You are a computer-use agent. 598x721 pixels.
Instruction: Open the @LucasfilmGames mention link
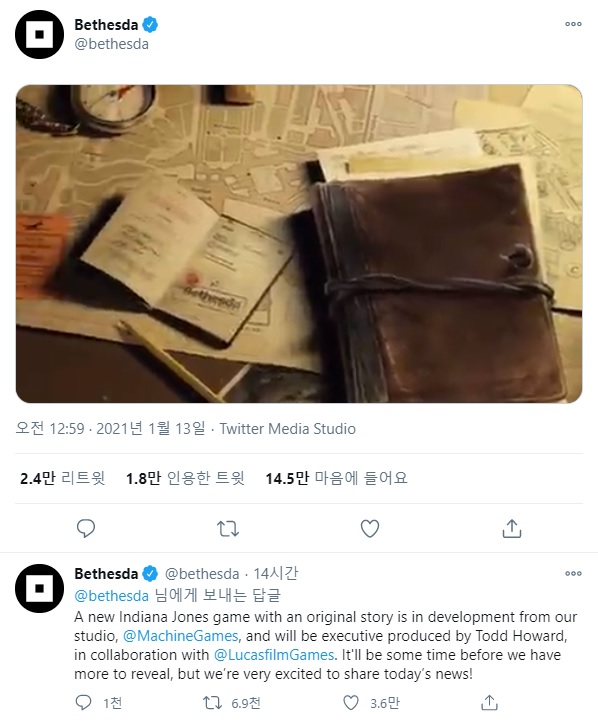pyautogui.click(x=274, y=655)
